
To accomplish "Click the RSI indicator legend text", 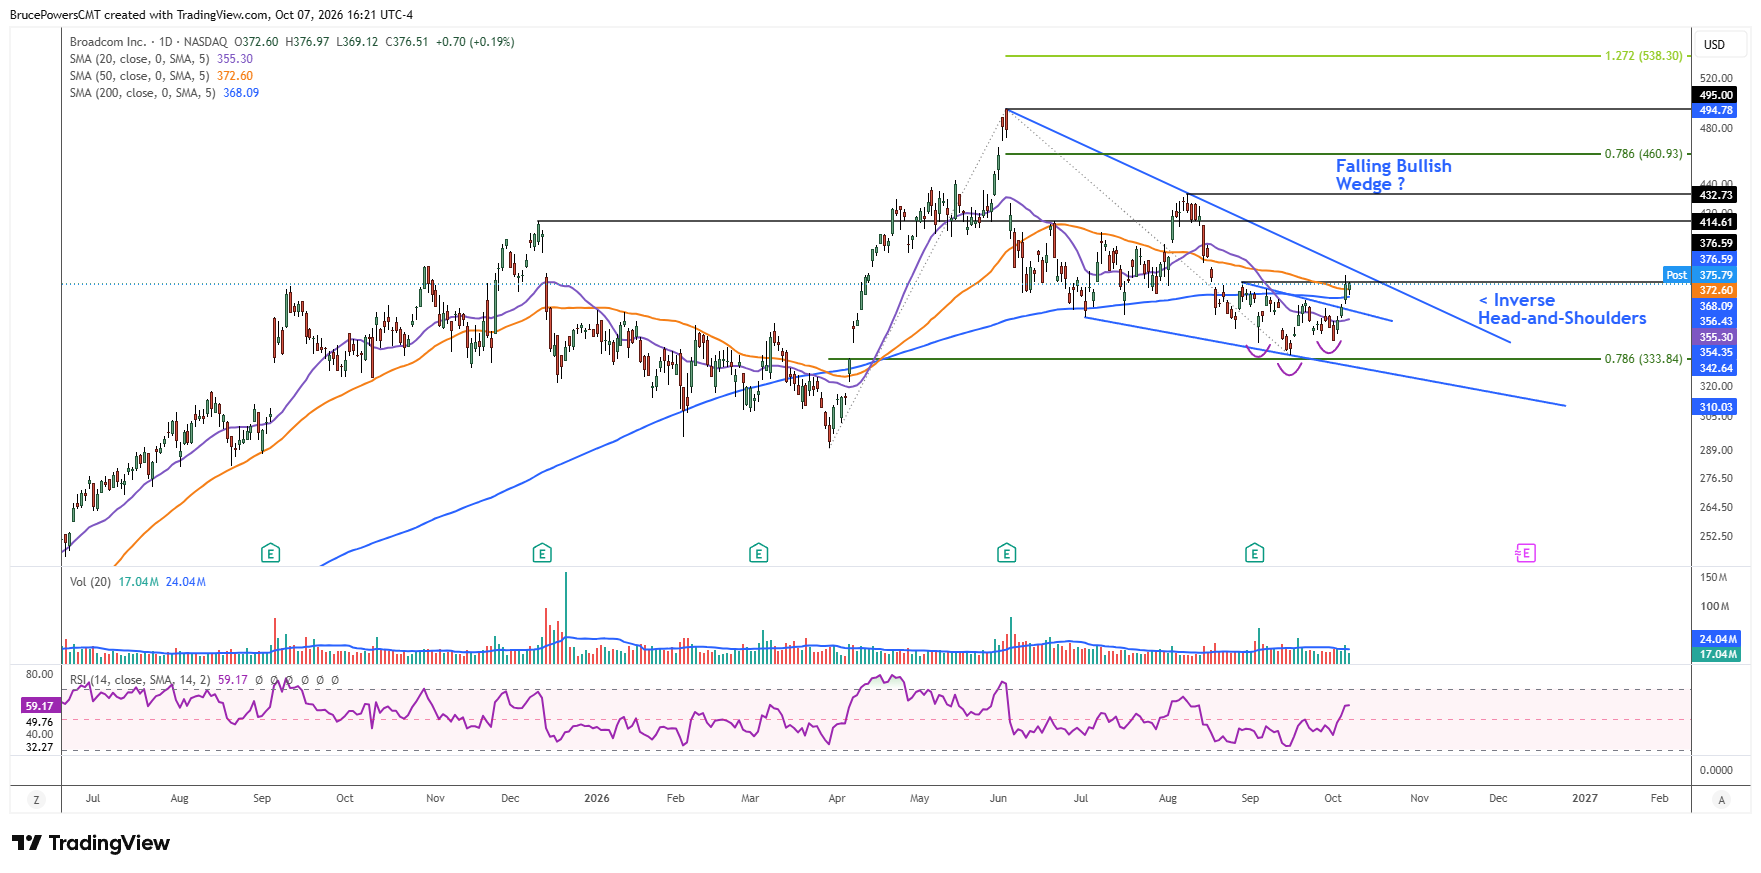I will [140, 680].
